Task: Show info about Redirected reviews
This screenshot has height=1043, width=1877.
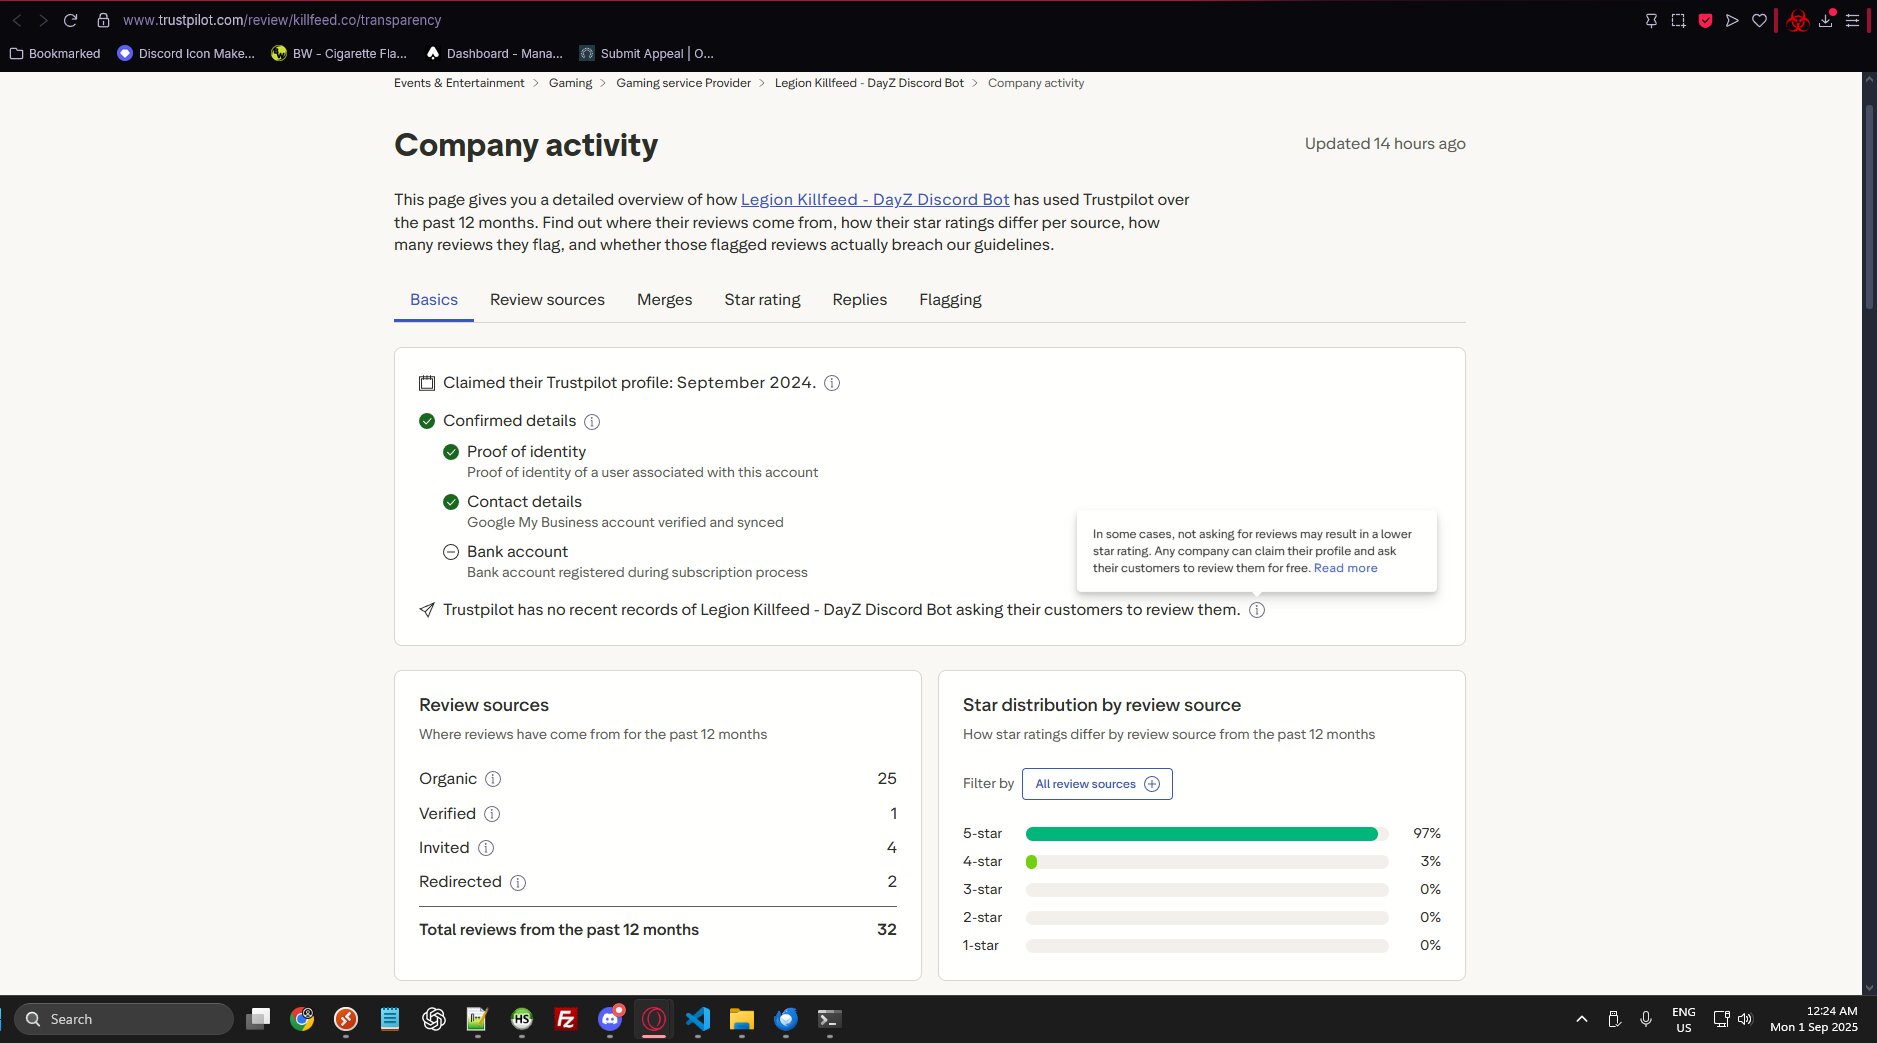Action: click(518, 883)
